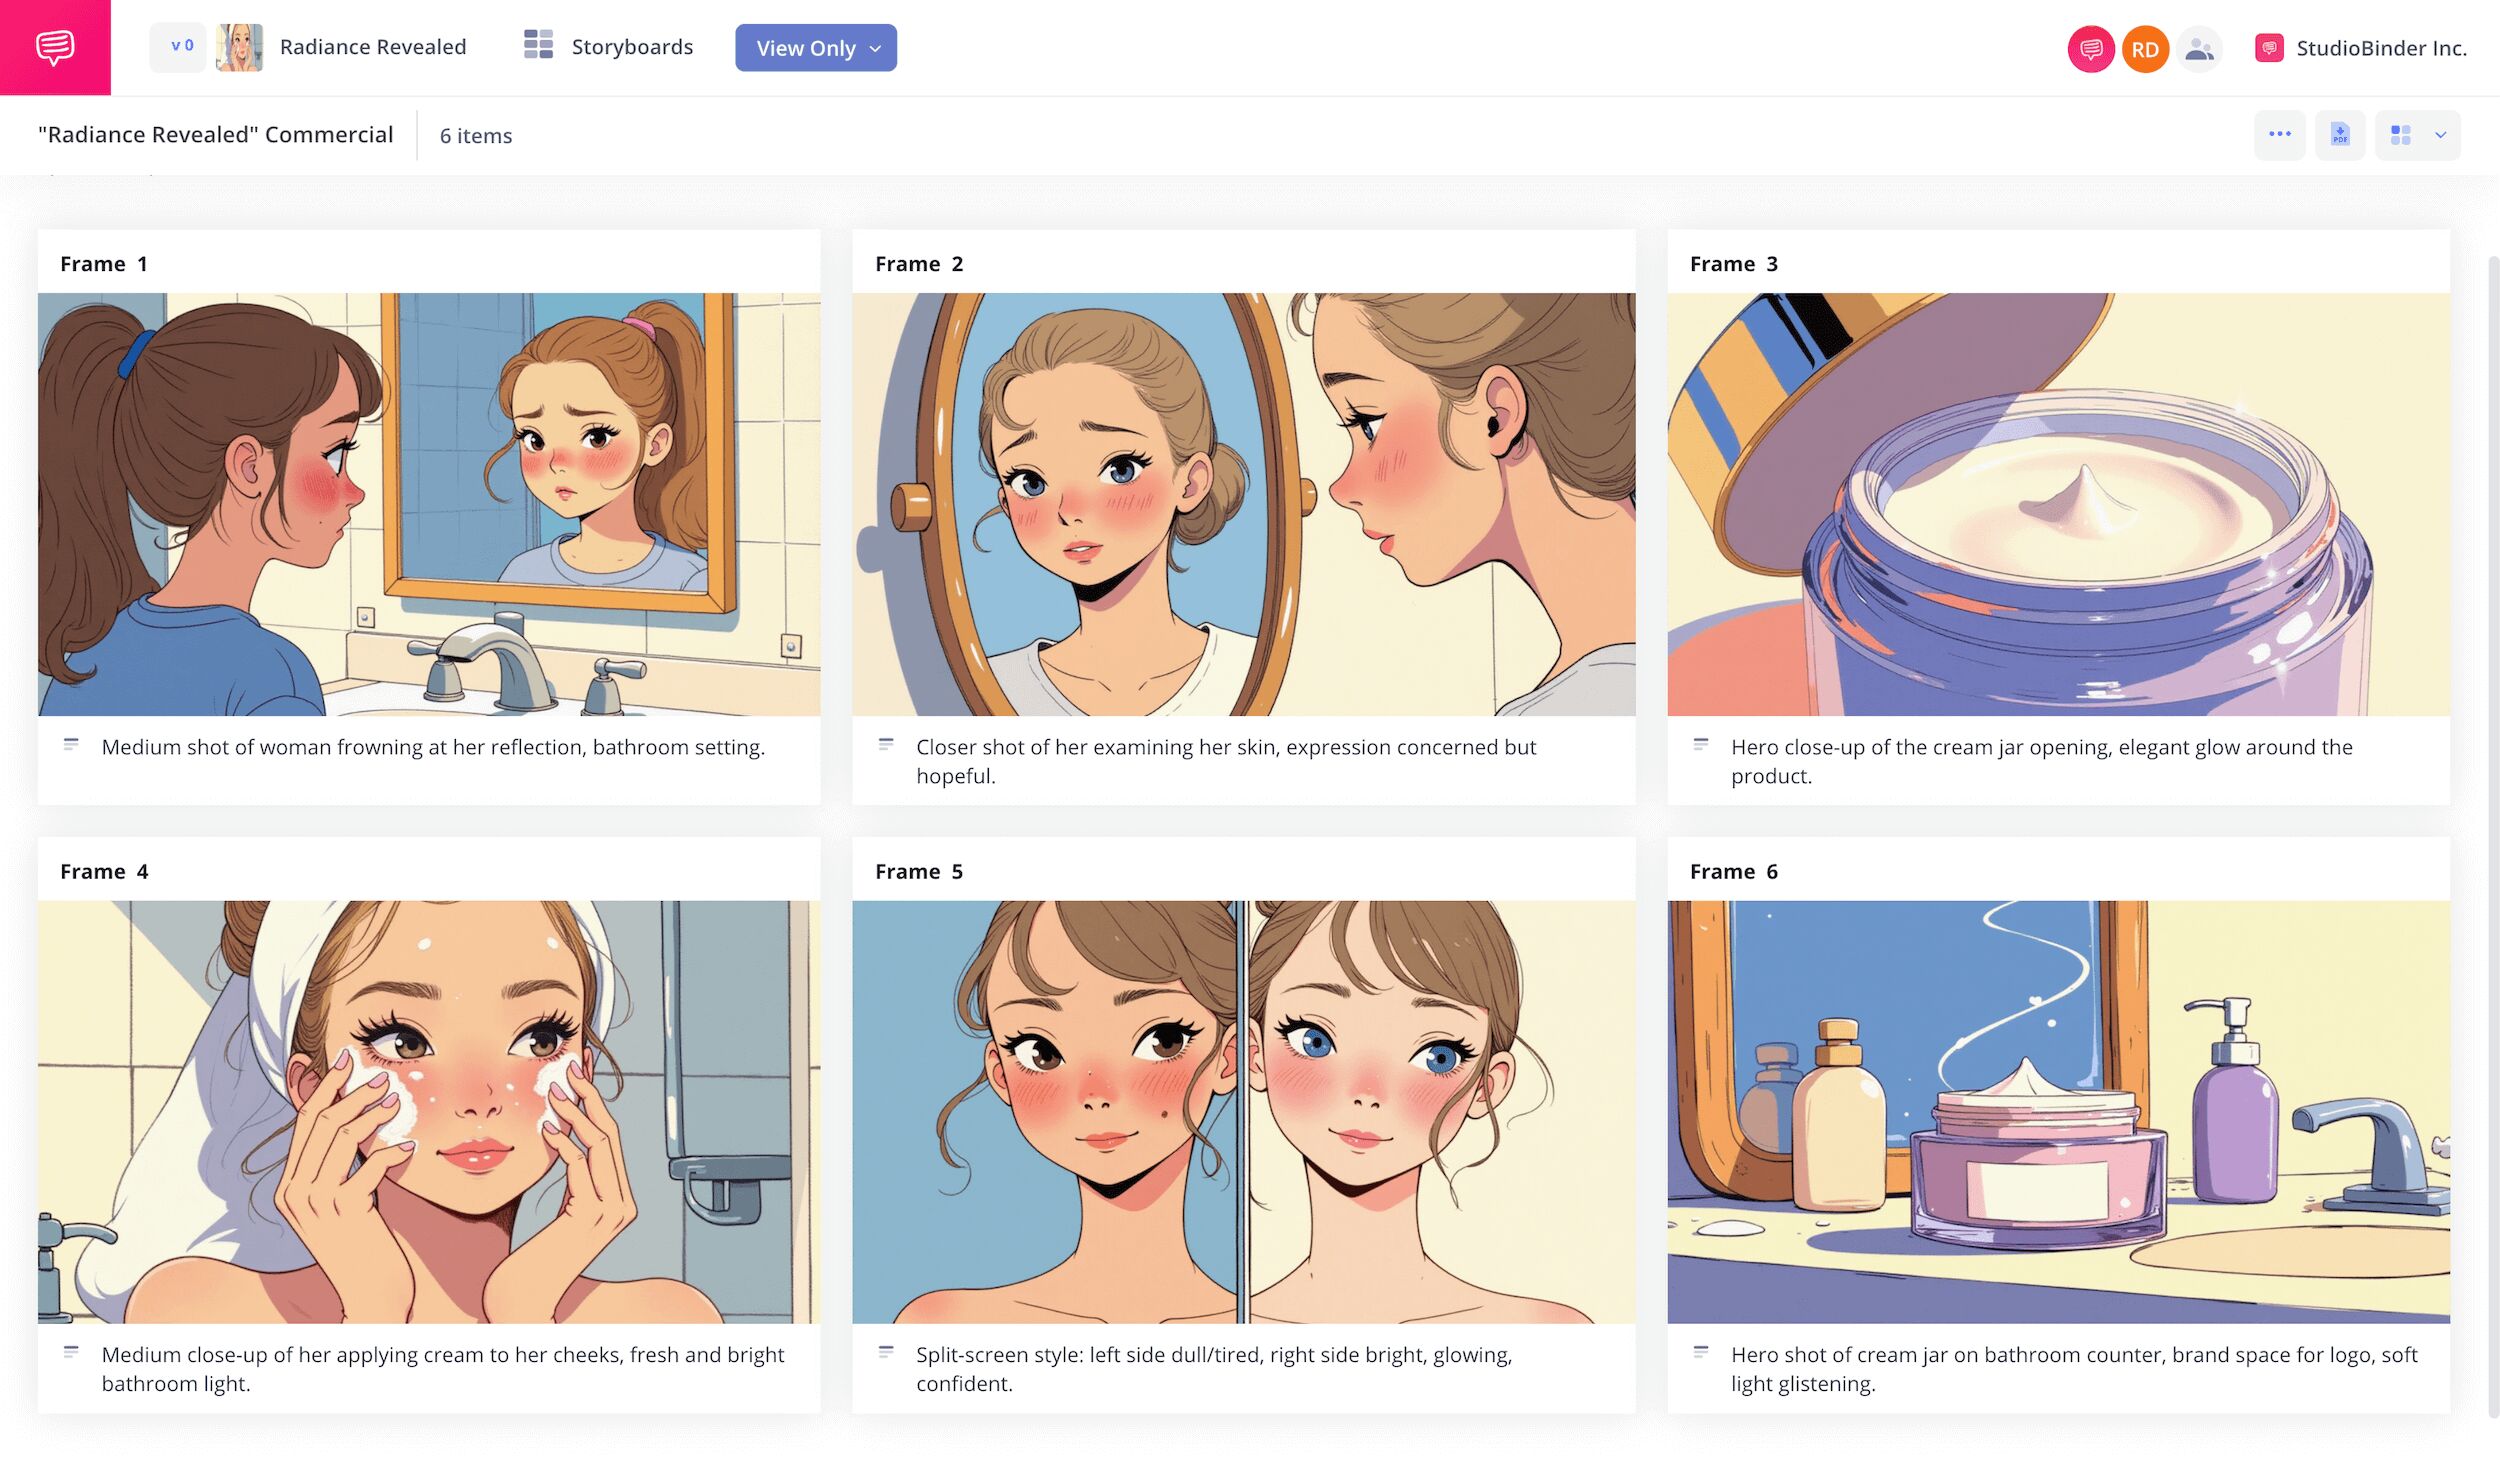Click the Frame 5 split-screen thumbnail
This screenshot has height=1483, width=2500.
pyautogui.click(x=1243, y=1111)
